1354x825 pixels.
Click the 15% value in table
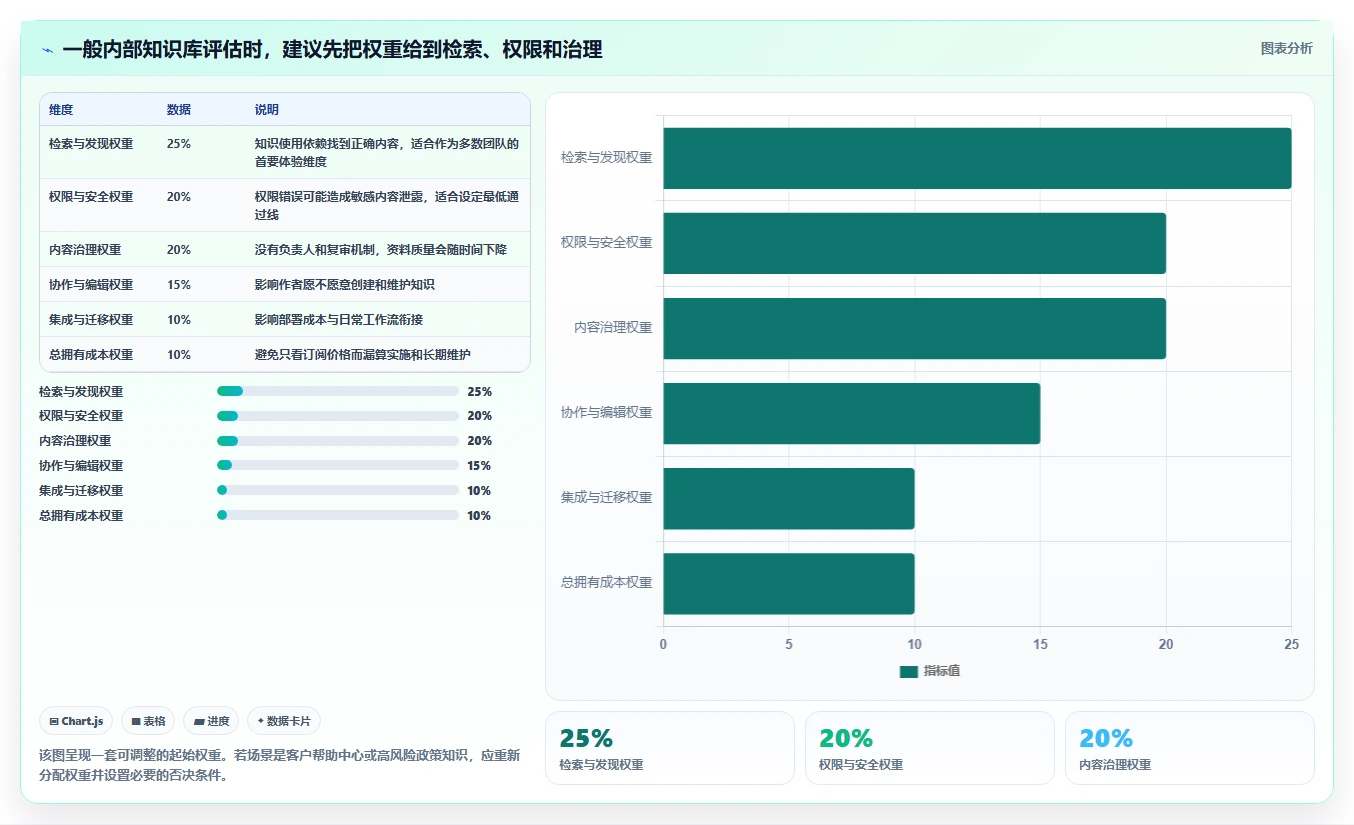[179, 285]
